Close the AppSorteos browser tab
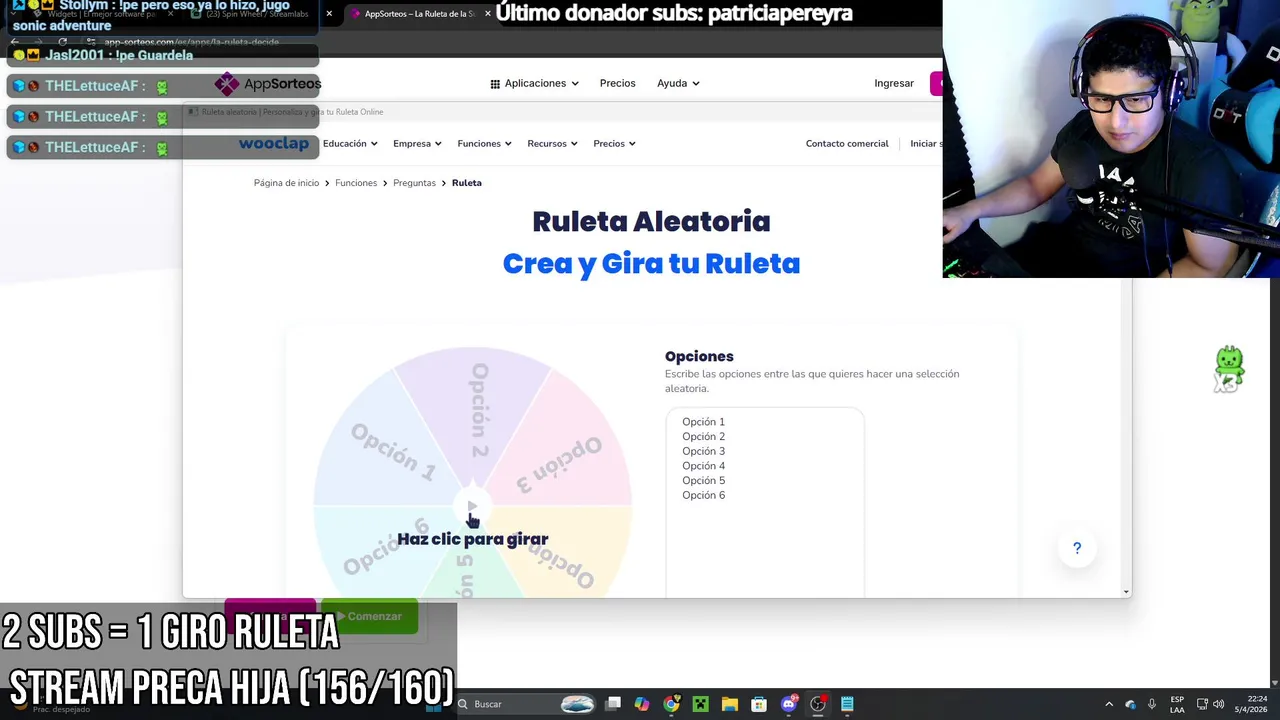The height and width of the screenshot is (720, 1280). pos(487,14)
